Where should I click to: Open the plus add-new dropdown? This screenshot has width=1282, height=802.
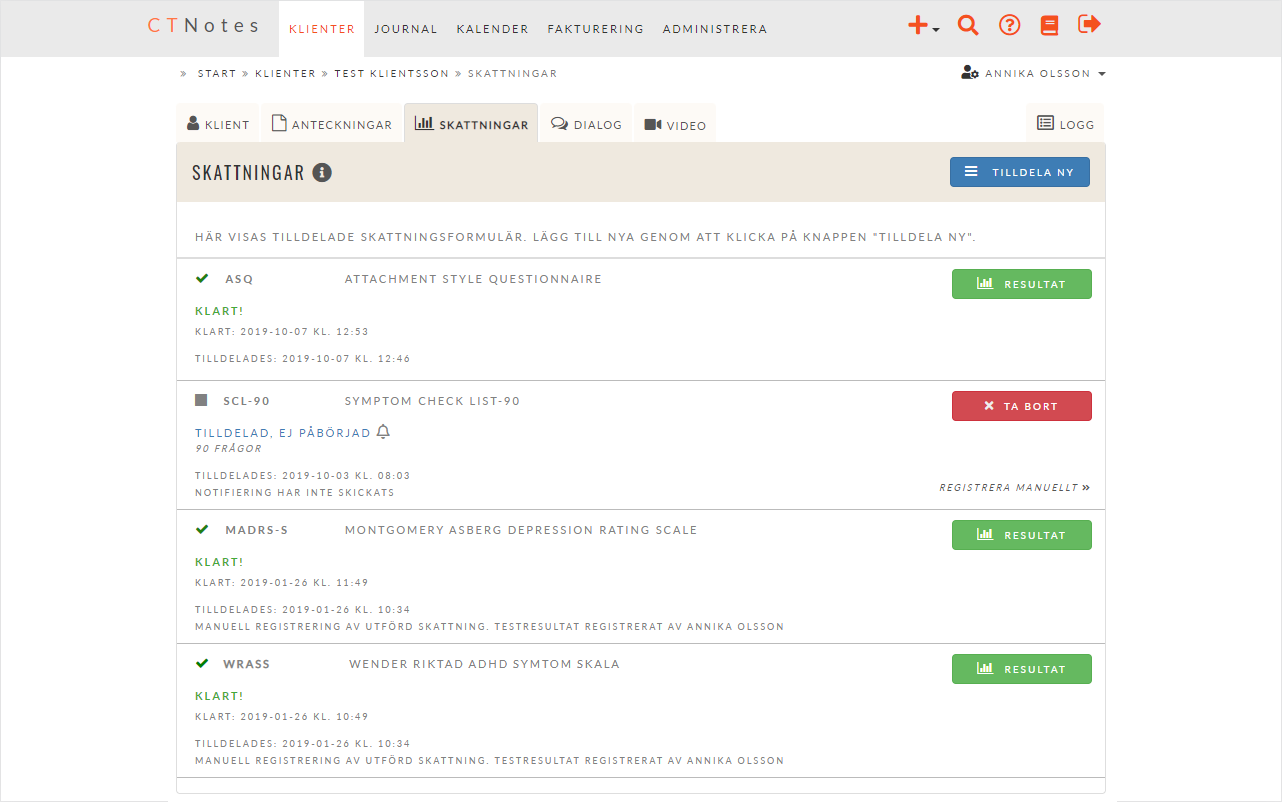tap(923, 26)
